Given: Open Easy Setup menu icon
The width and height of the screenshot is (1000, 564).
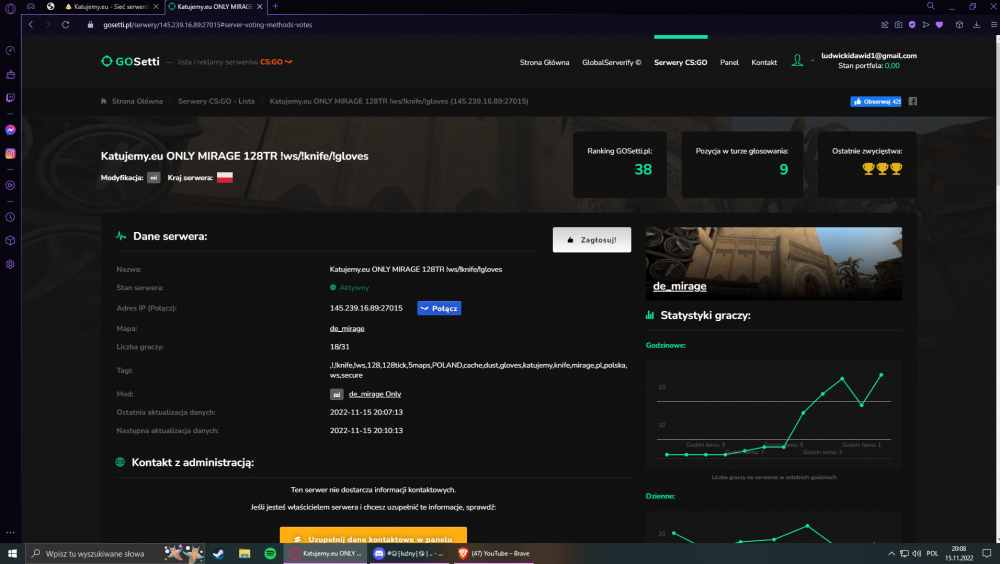Looking at the screenshot, I should [994, 24].
